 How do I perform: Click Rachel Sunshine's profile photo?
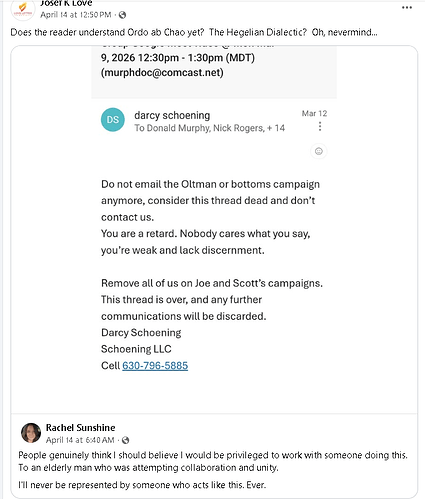(31, 433)
